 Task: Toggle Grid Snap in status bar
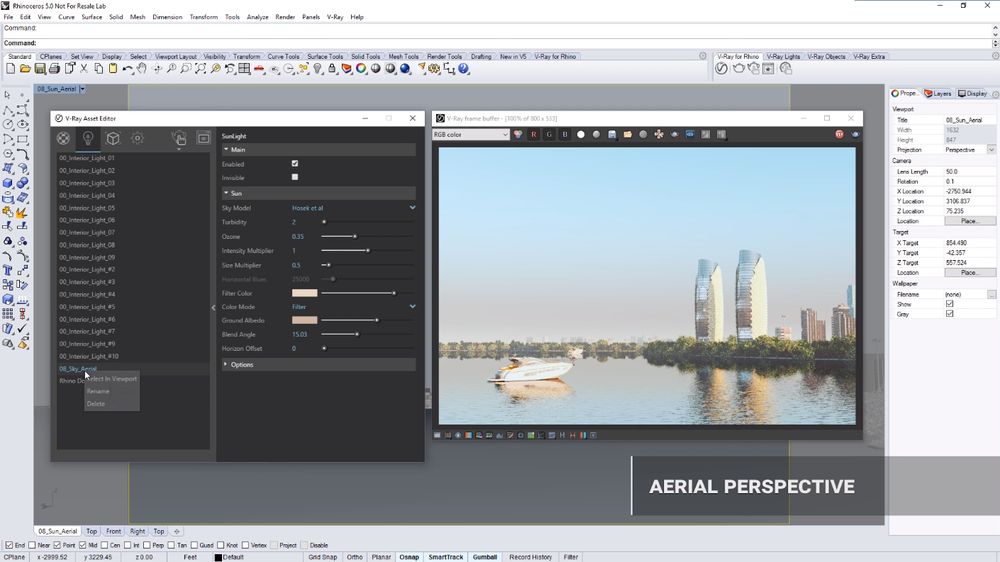(323, 557)
